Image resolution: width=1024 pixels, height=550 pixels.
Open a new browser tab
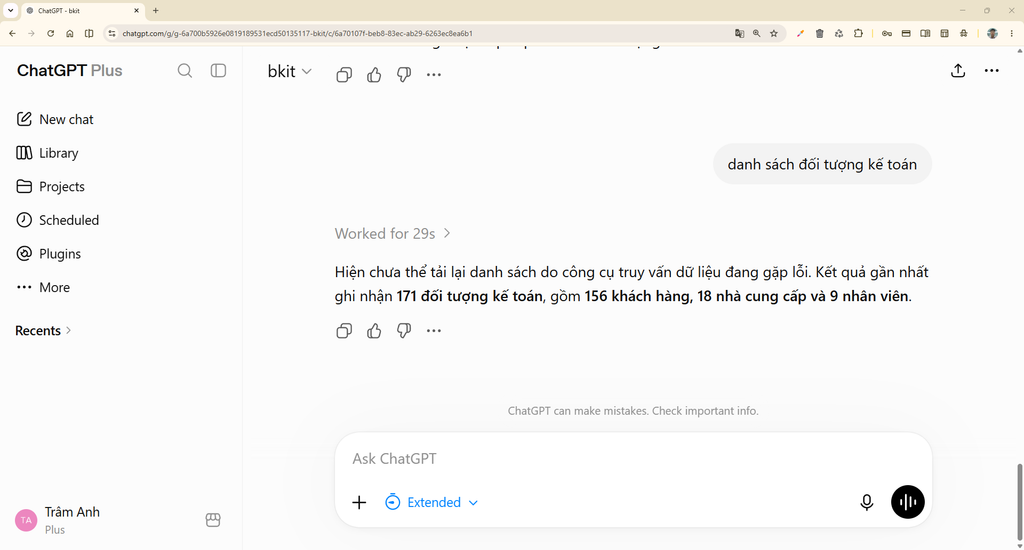155,10
